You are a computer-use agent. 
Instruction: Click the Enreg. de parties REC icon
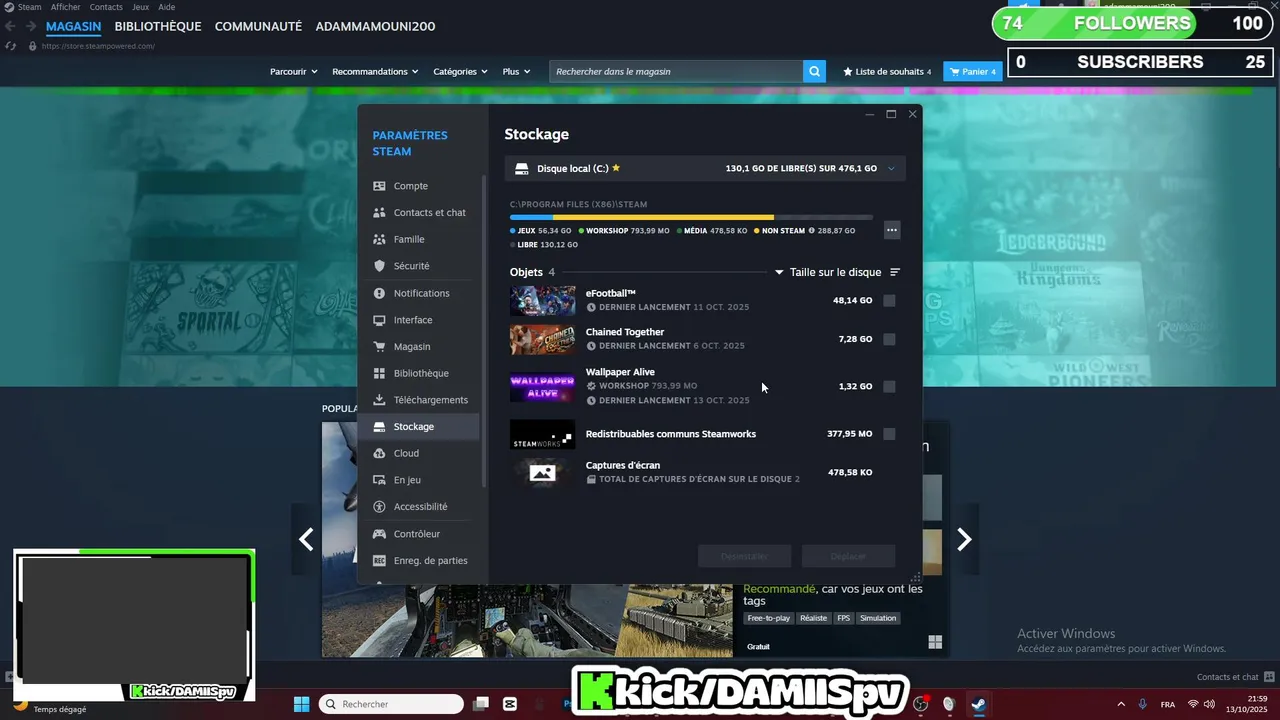(379, 561)
